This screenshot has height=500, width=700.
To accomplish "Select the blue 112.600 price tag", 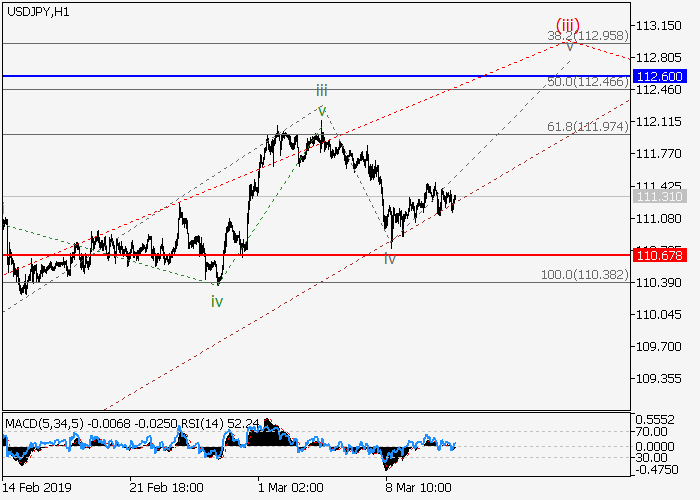I will point(659,76).
